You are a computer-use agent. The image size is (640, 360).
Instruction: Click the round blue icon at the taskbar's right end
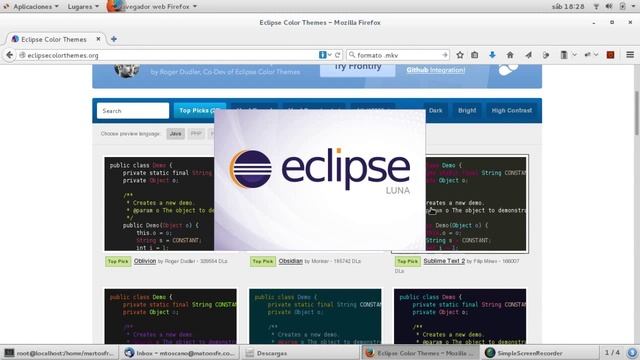632,353
